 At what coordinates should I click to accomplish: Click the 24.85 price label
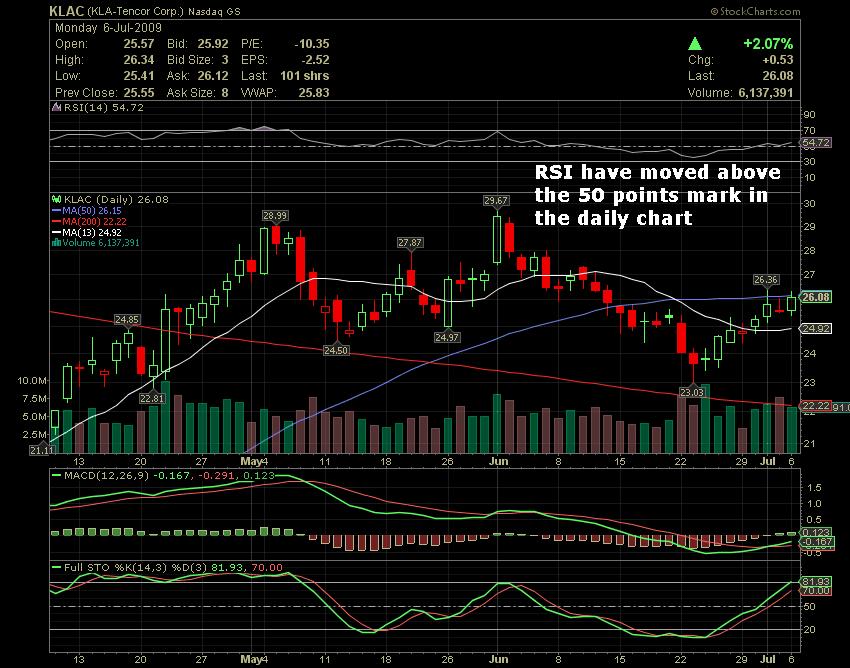(127, 320)
